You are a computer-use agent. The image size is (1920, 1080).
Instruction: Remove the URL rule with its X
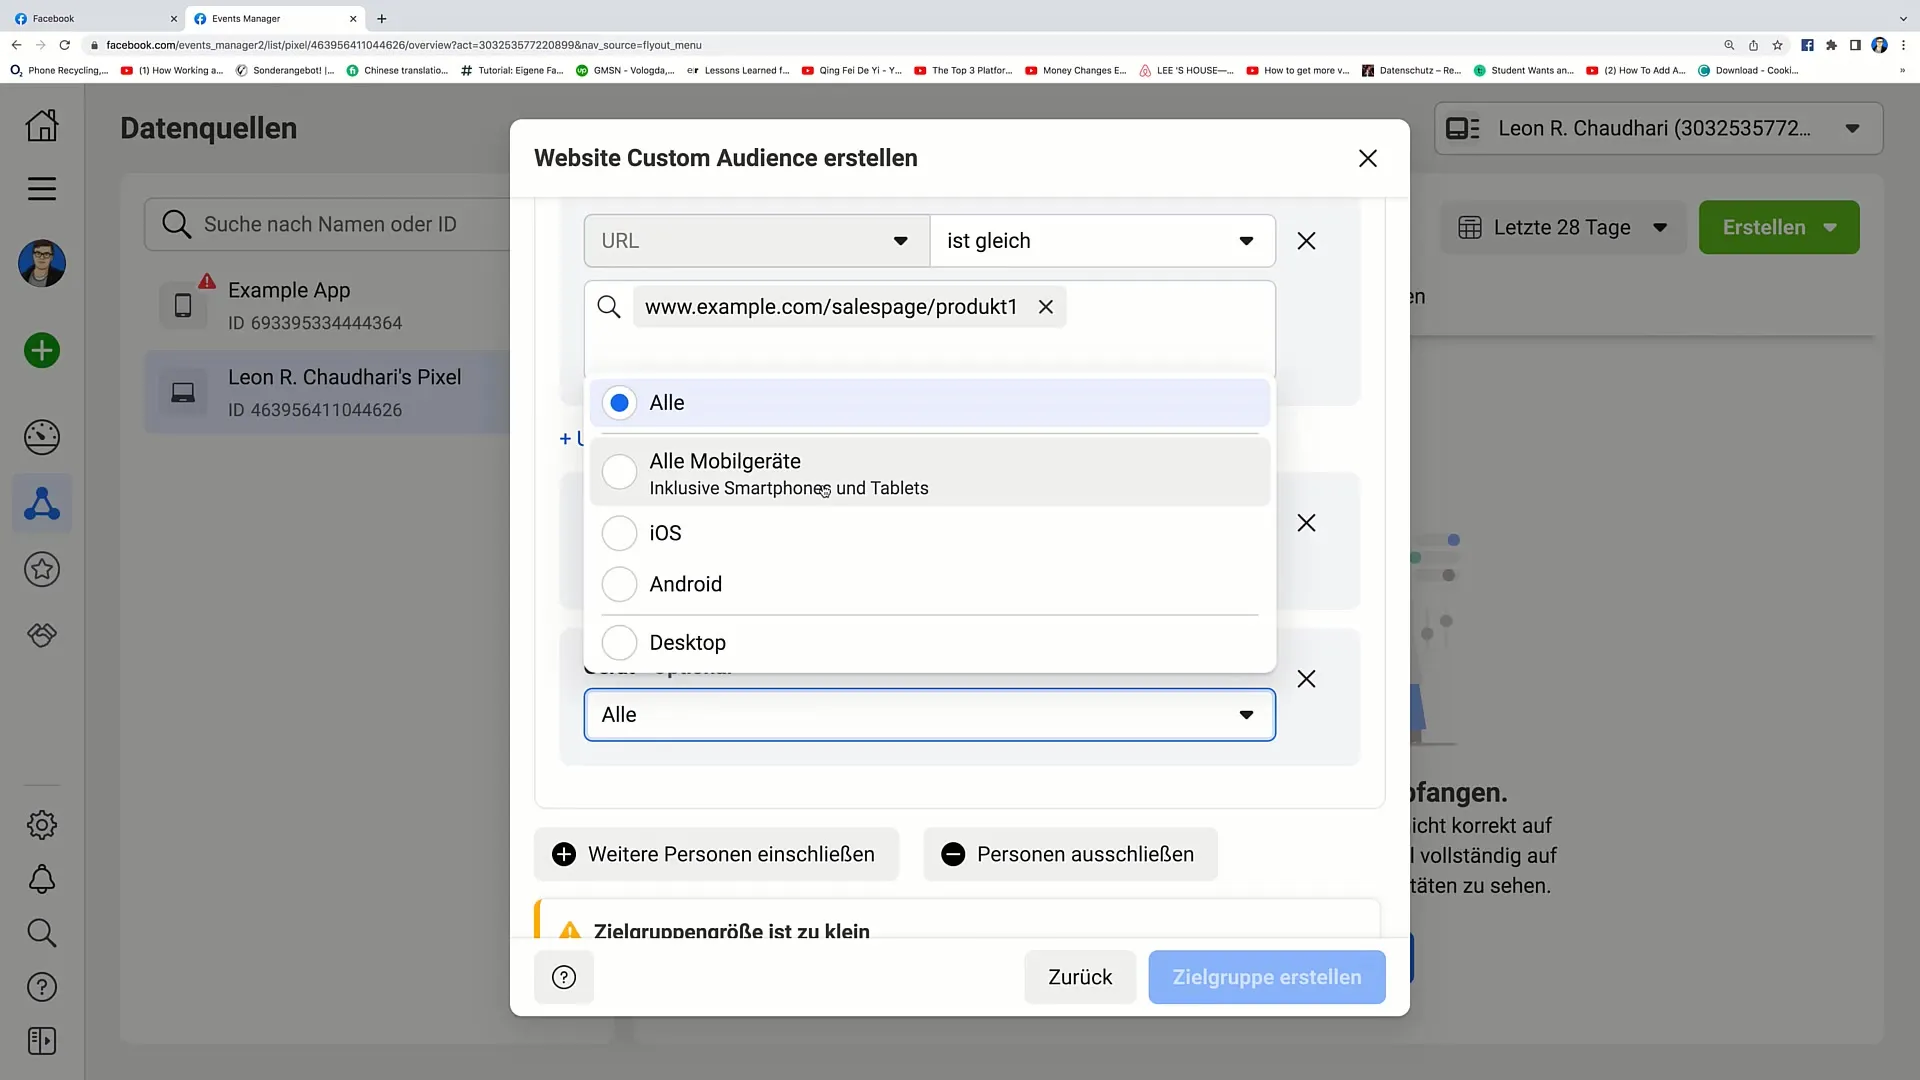1306,241
